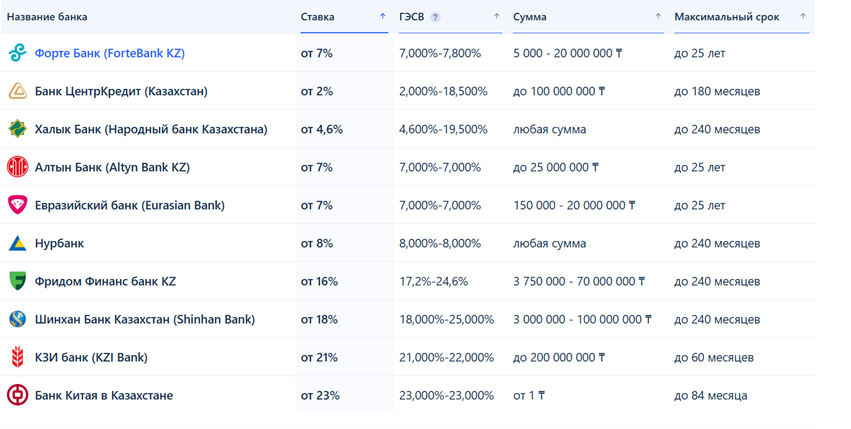Click rate 'от 16%' cell

(x=319, y=281)
